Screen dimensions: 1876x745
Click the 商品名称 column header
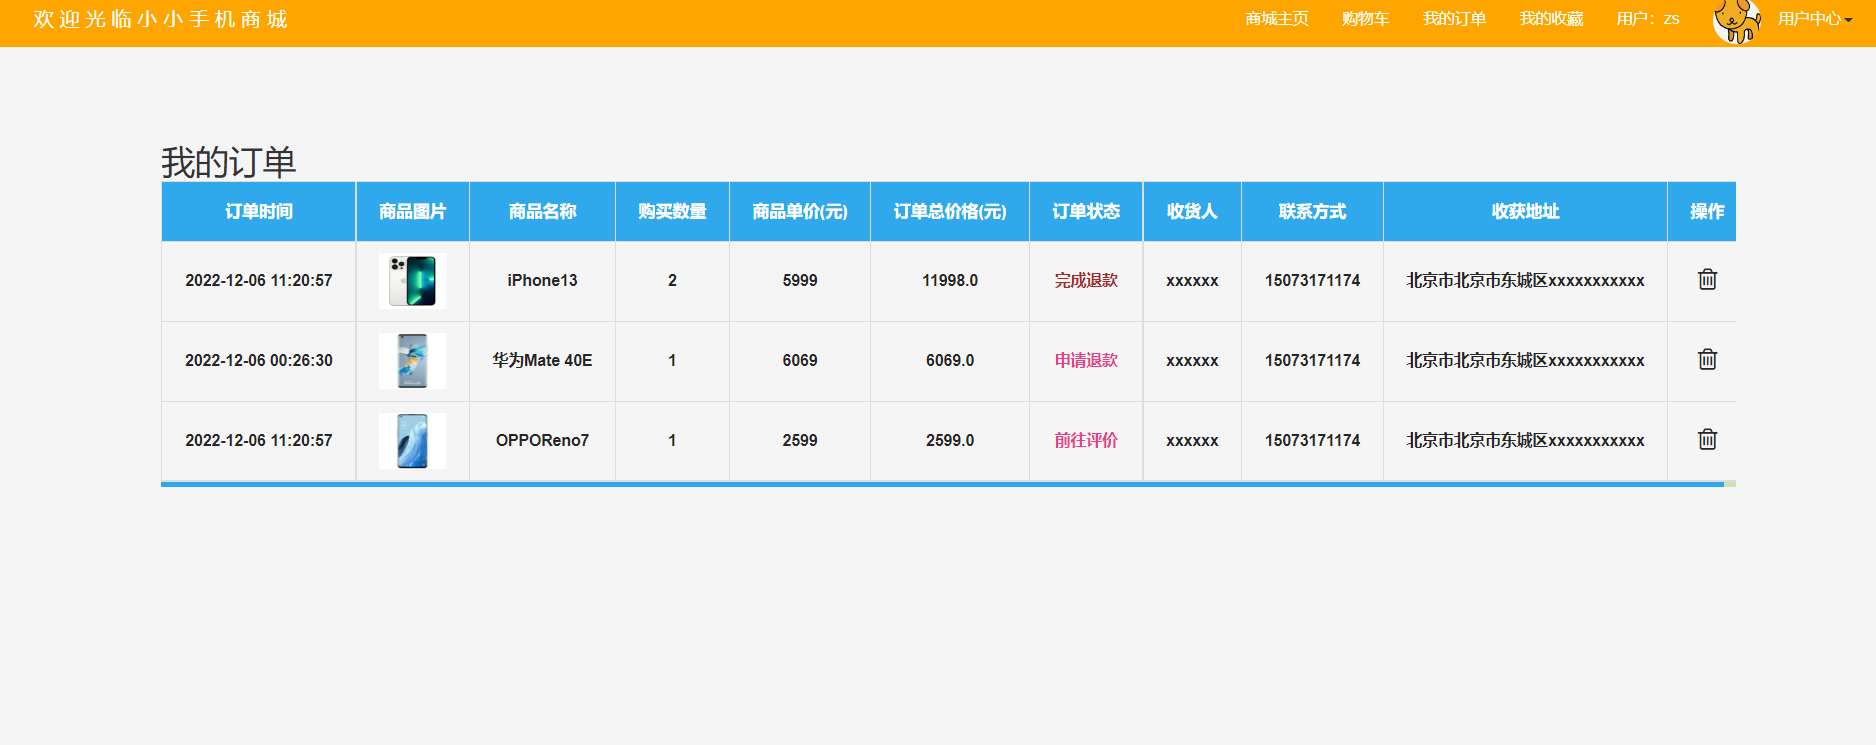[x=542, y=211]
